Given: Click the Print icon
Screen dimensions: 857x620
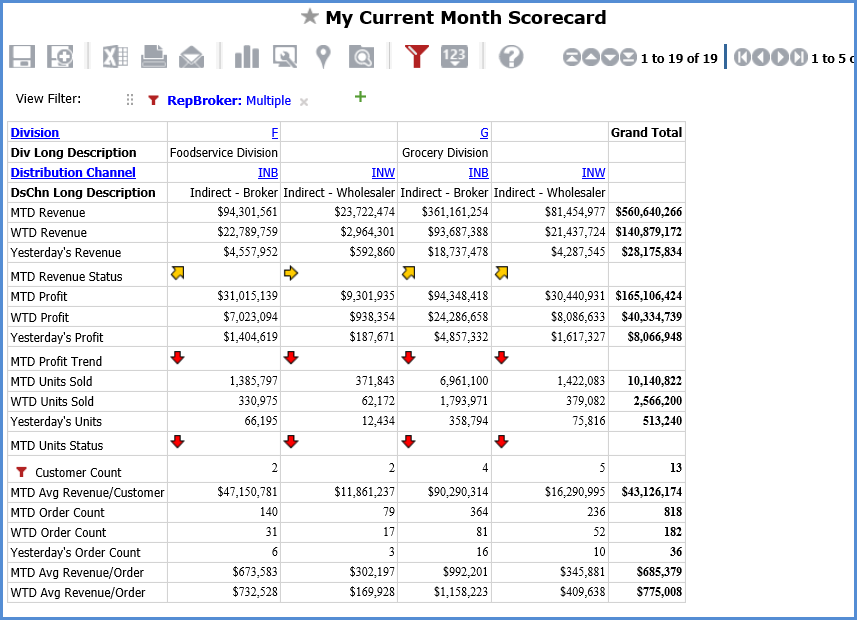Looking at the screenshot, I should [153, 57].
